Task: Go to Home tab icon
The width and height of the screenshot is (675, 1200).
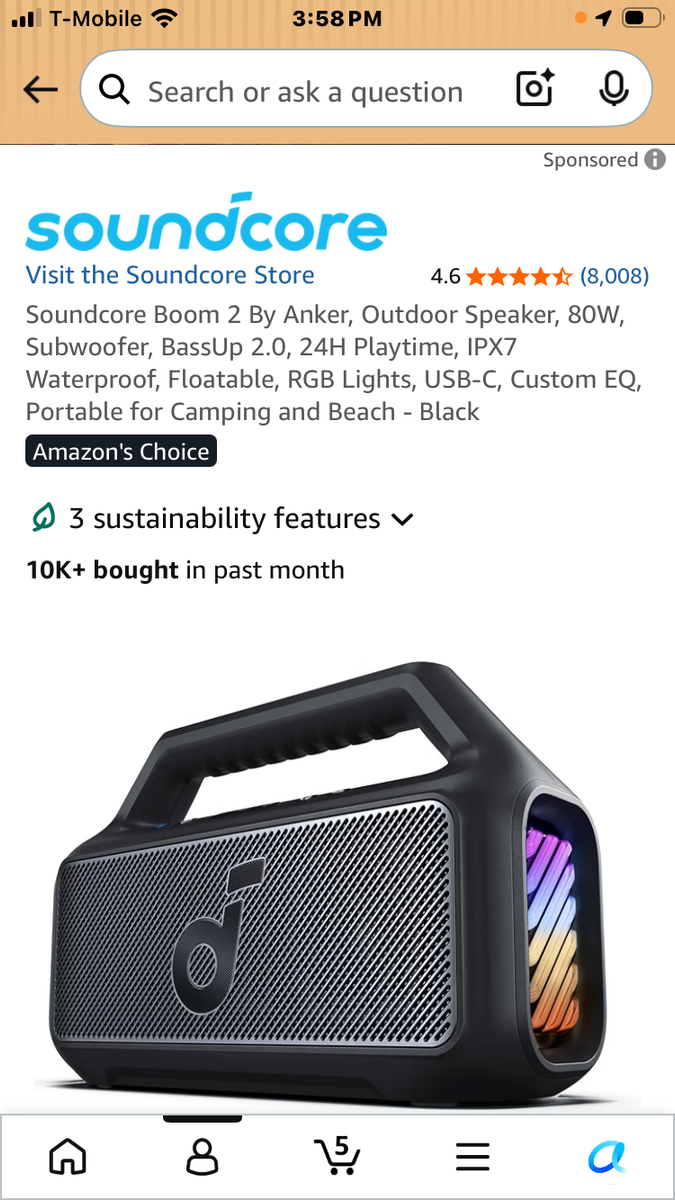Action: (67, 1159)
